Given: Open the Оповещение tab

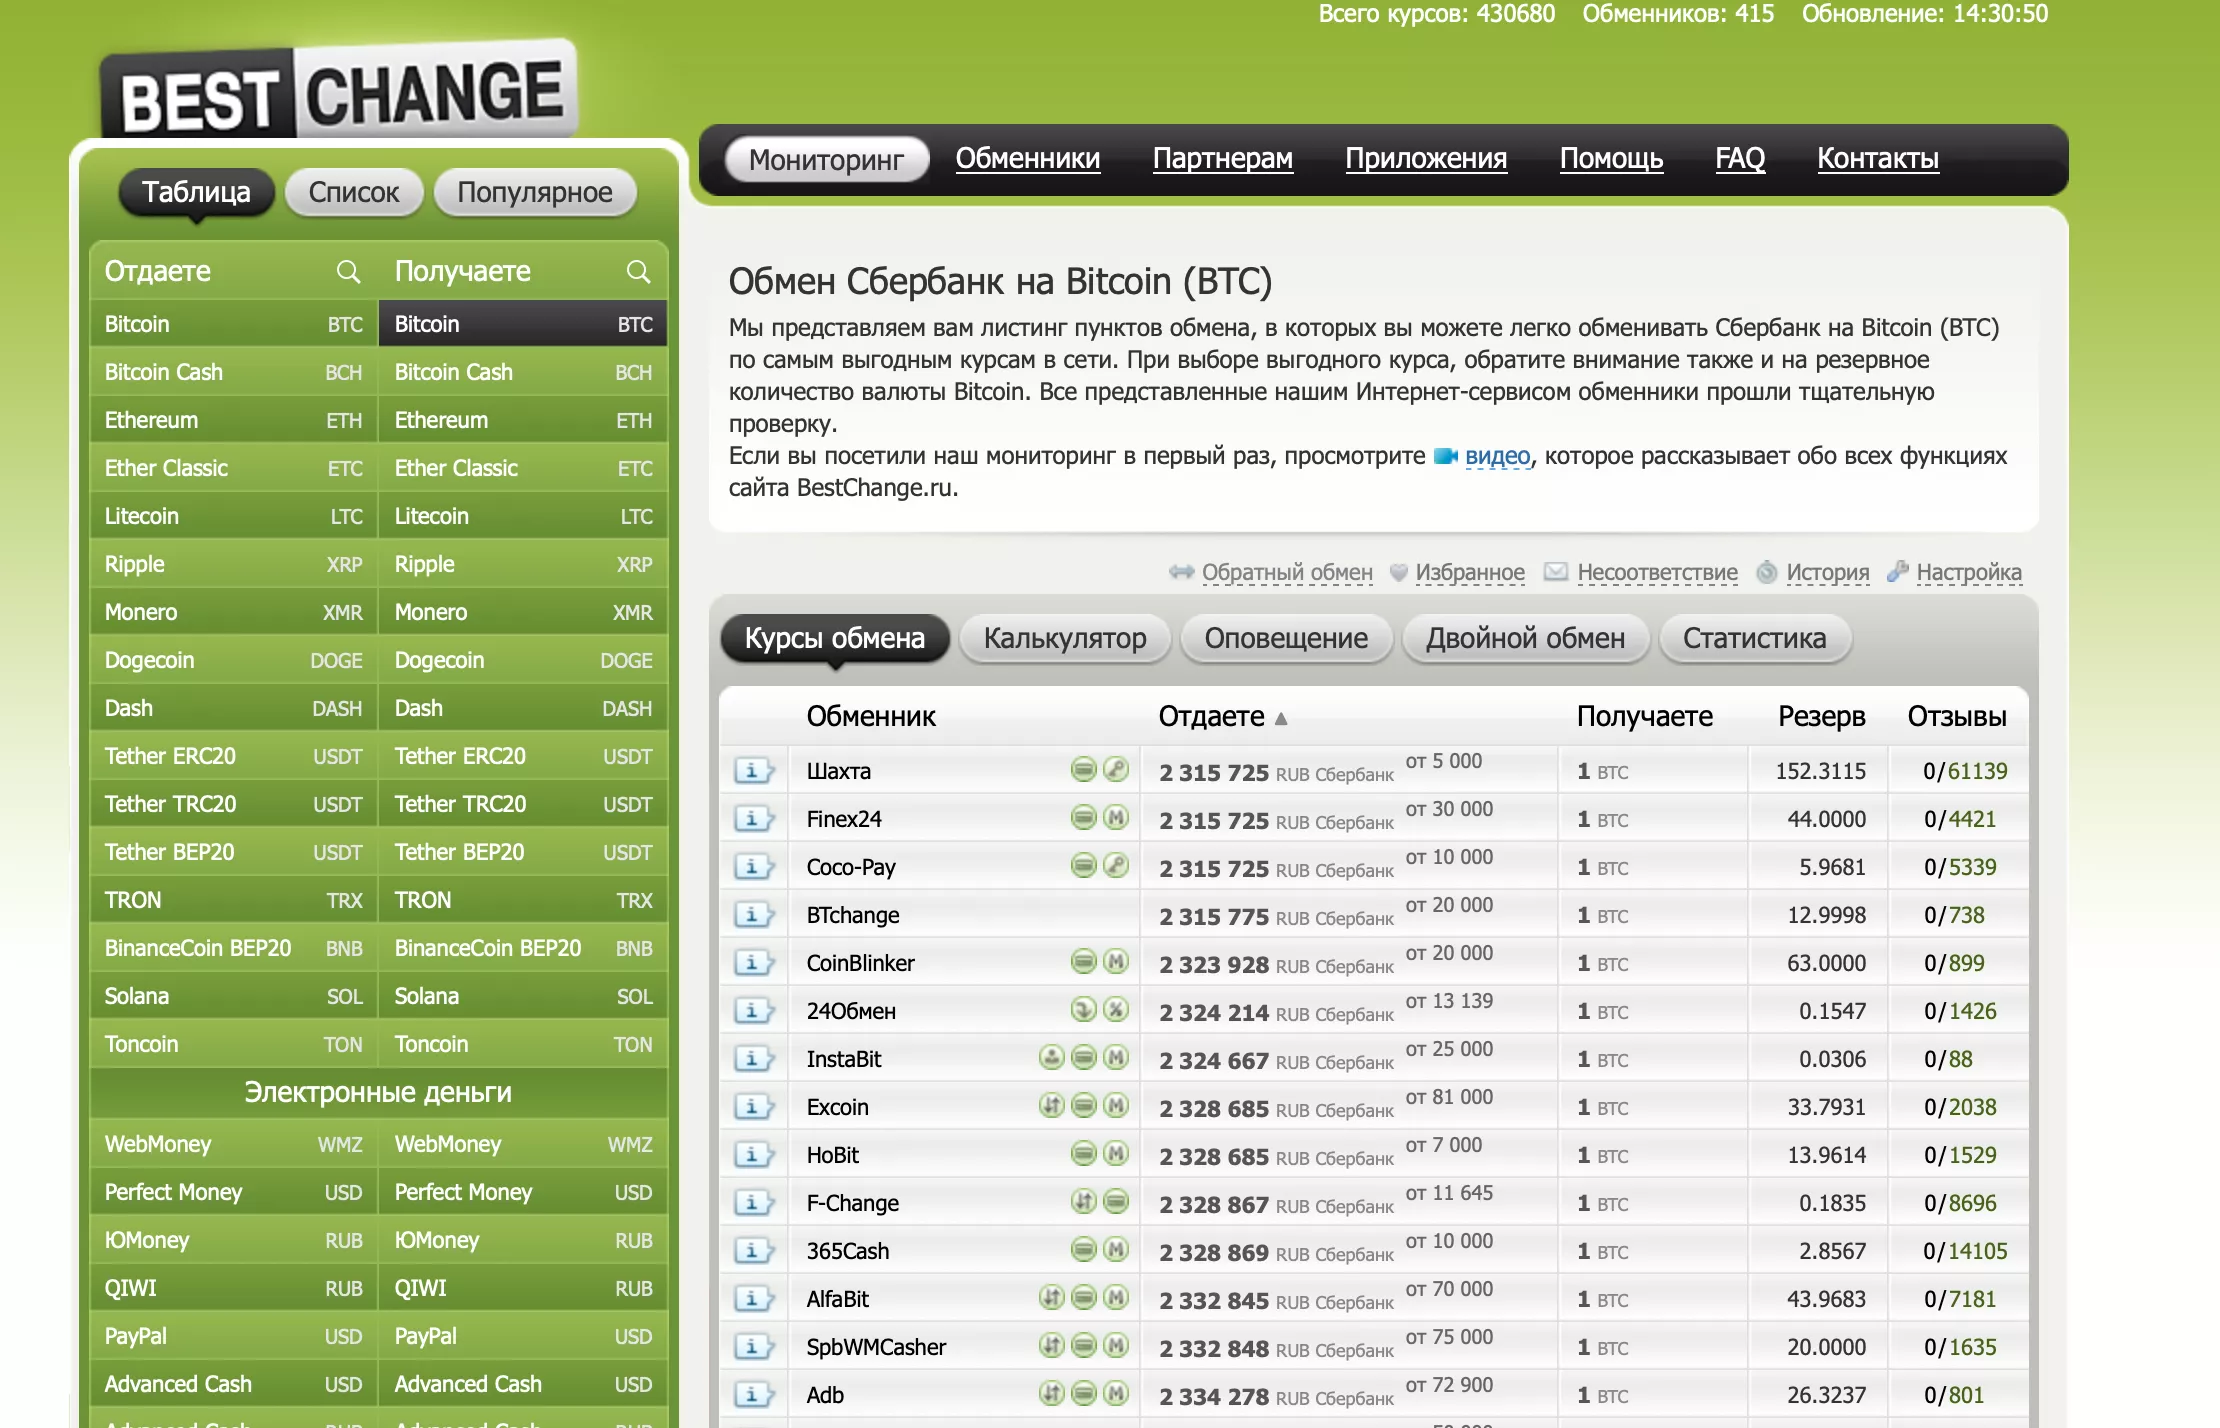Looking at the screenshot, I should (x=1286, y=638).
